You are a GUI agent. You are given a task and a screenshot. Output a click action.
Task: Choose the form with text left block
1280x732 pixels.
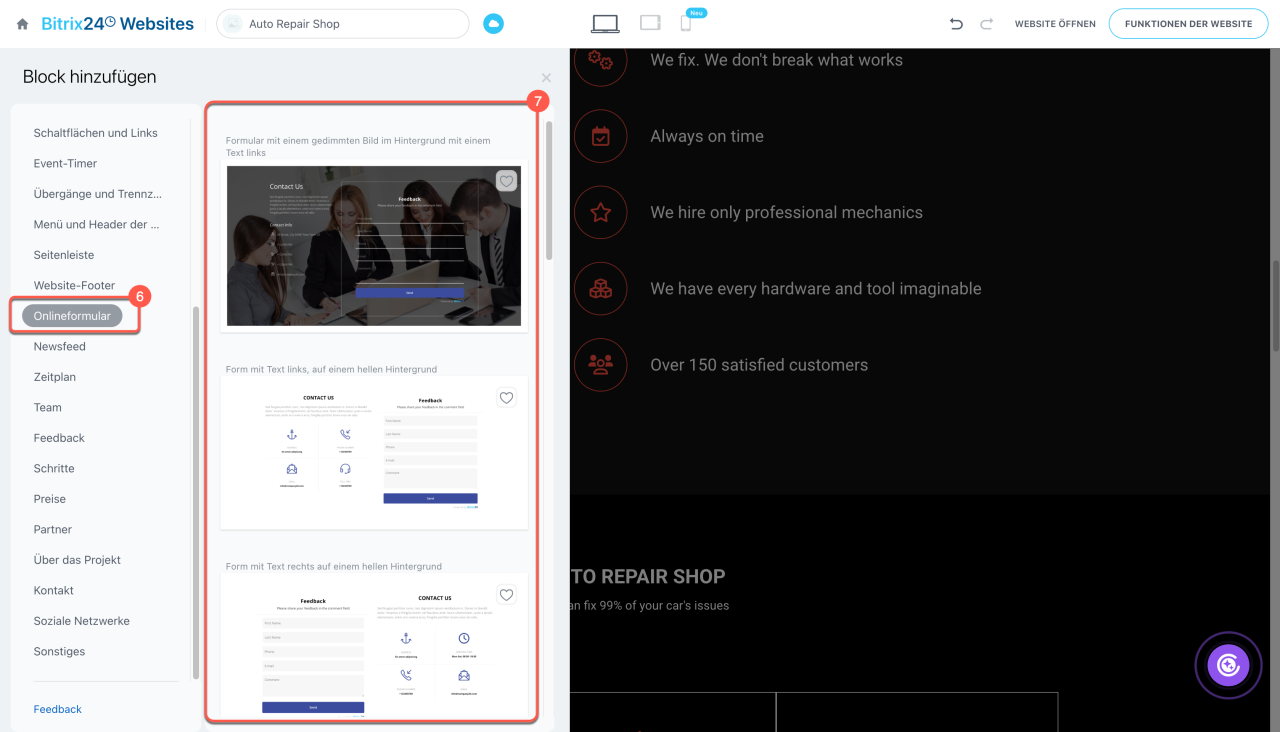(x=374, y=453)
